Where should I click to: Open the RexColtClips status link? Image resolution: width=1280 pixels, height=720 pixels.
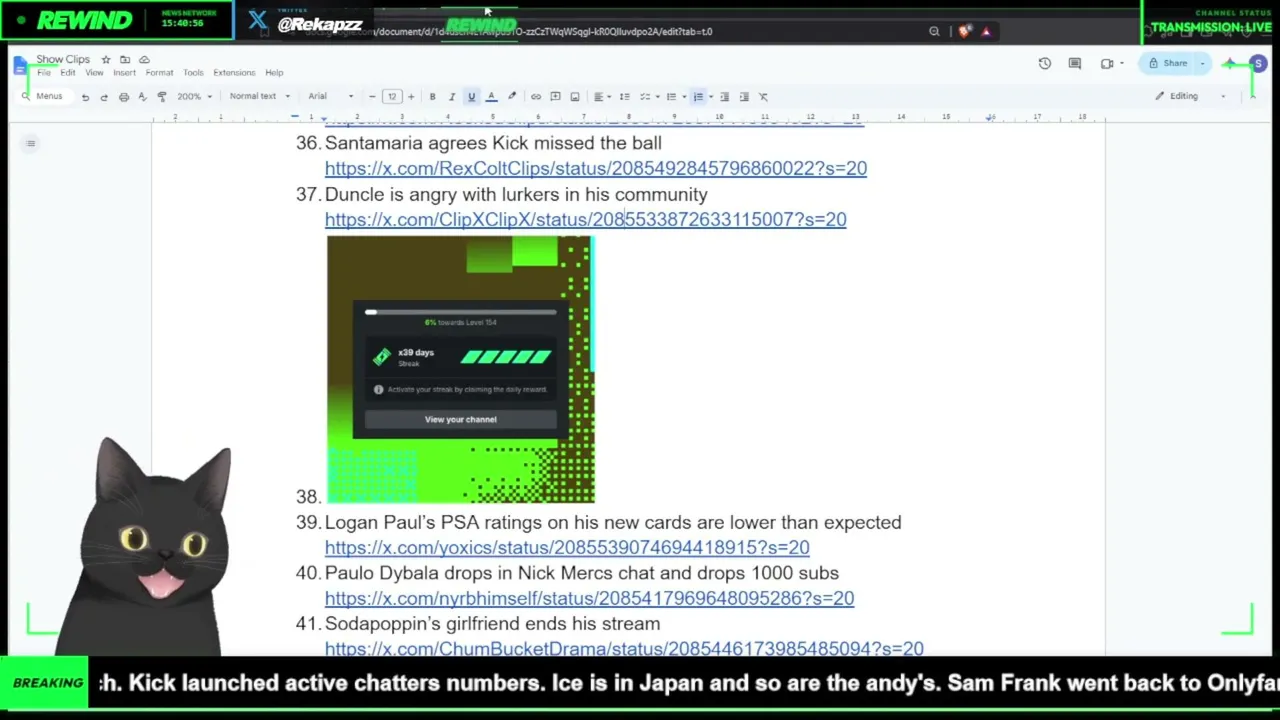click(596, 168)
